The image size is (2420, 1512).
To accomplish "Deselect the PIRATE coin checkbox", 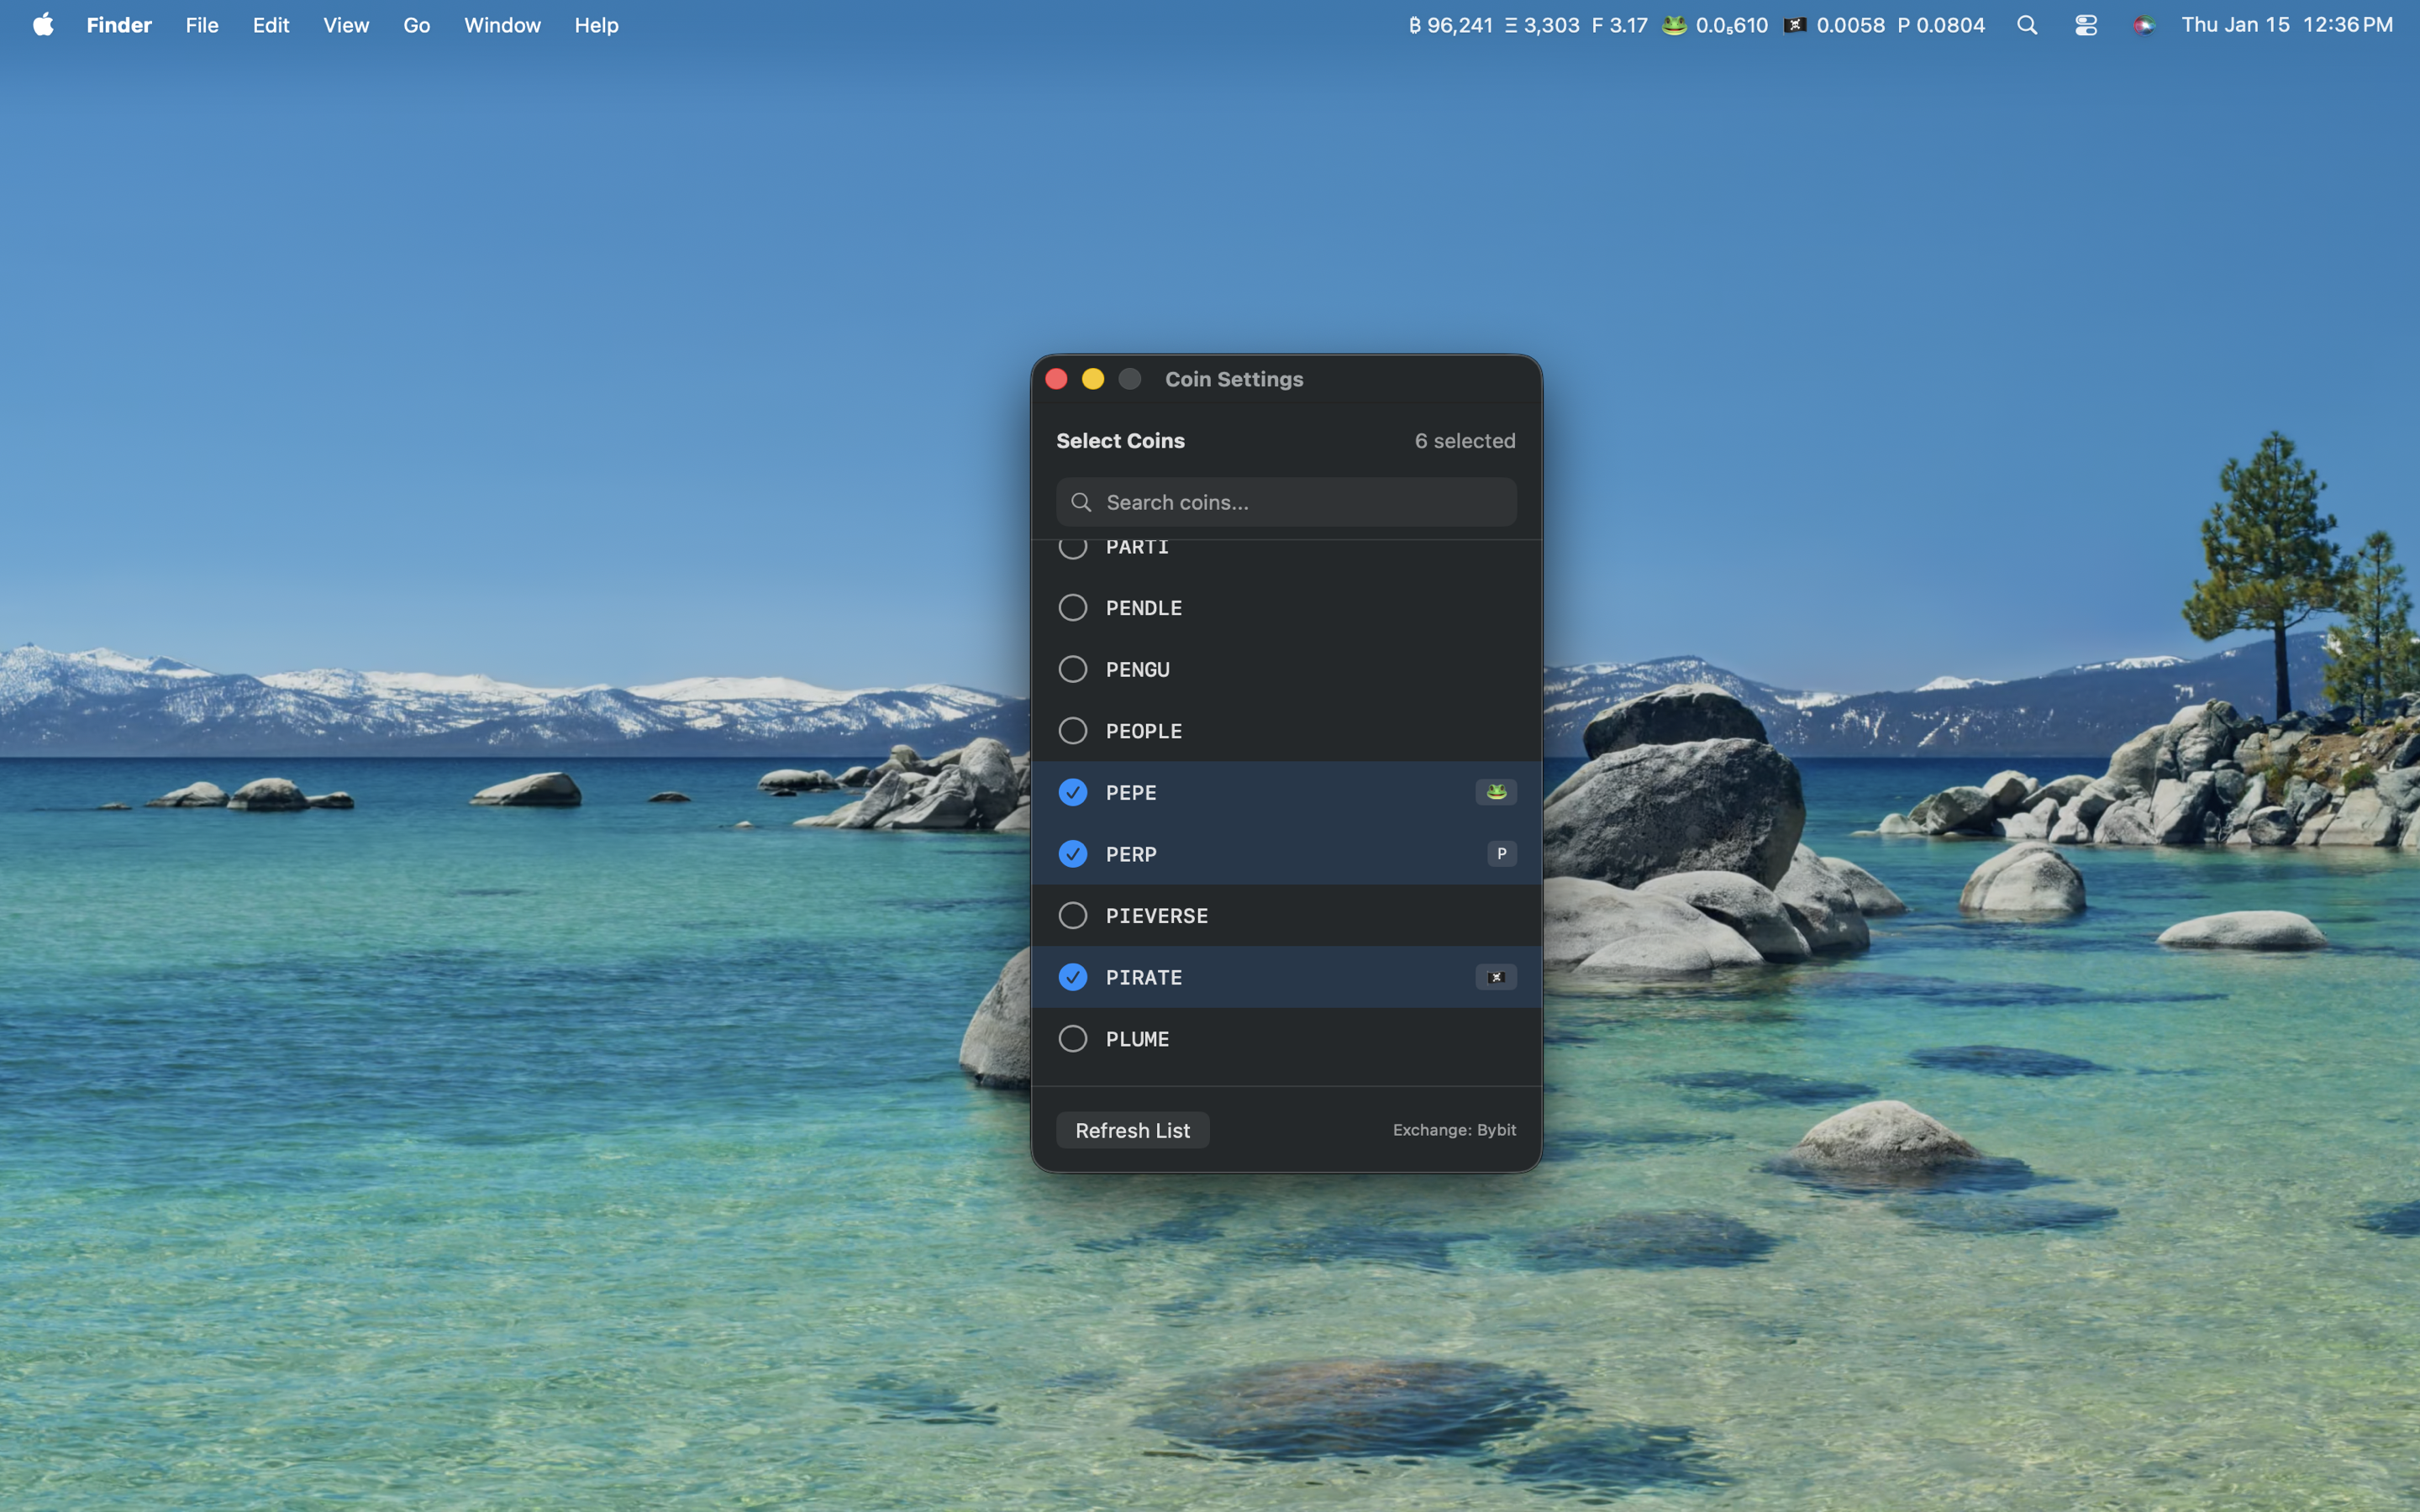I will tap(1072, 977).
